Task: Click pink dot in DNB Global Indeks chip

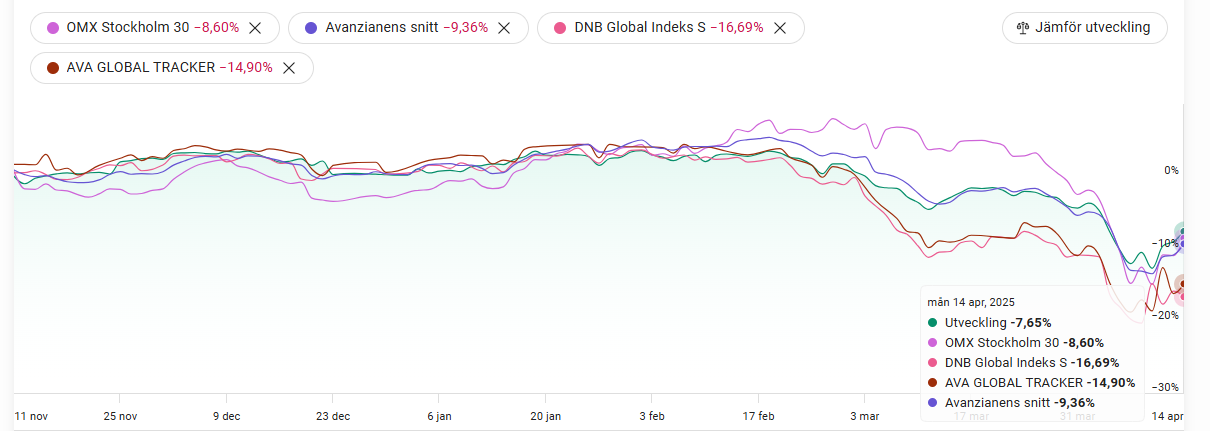Action: pos(560,28)
